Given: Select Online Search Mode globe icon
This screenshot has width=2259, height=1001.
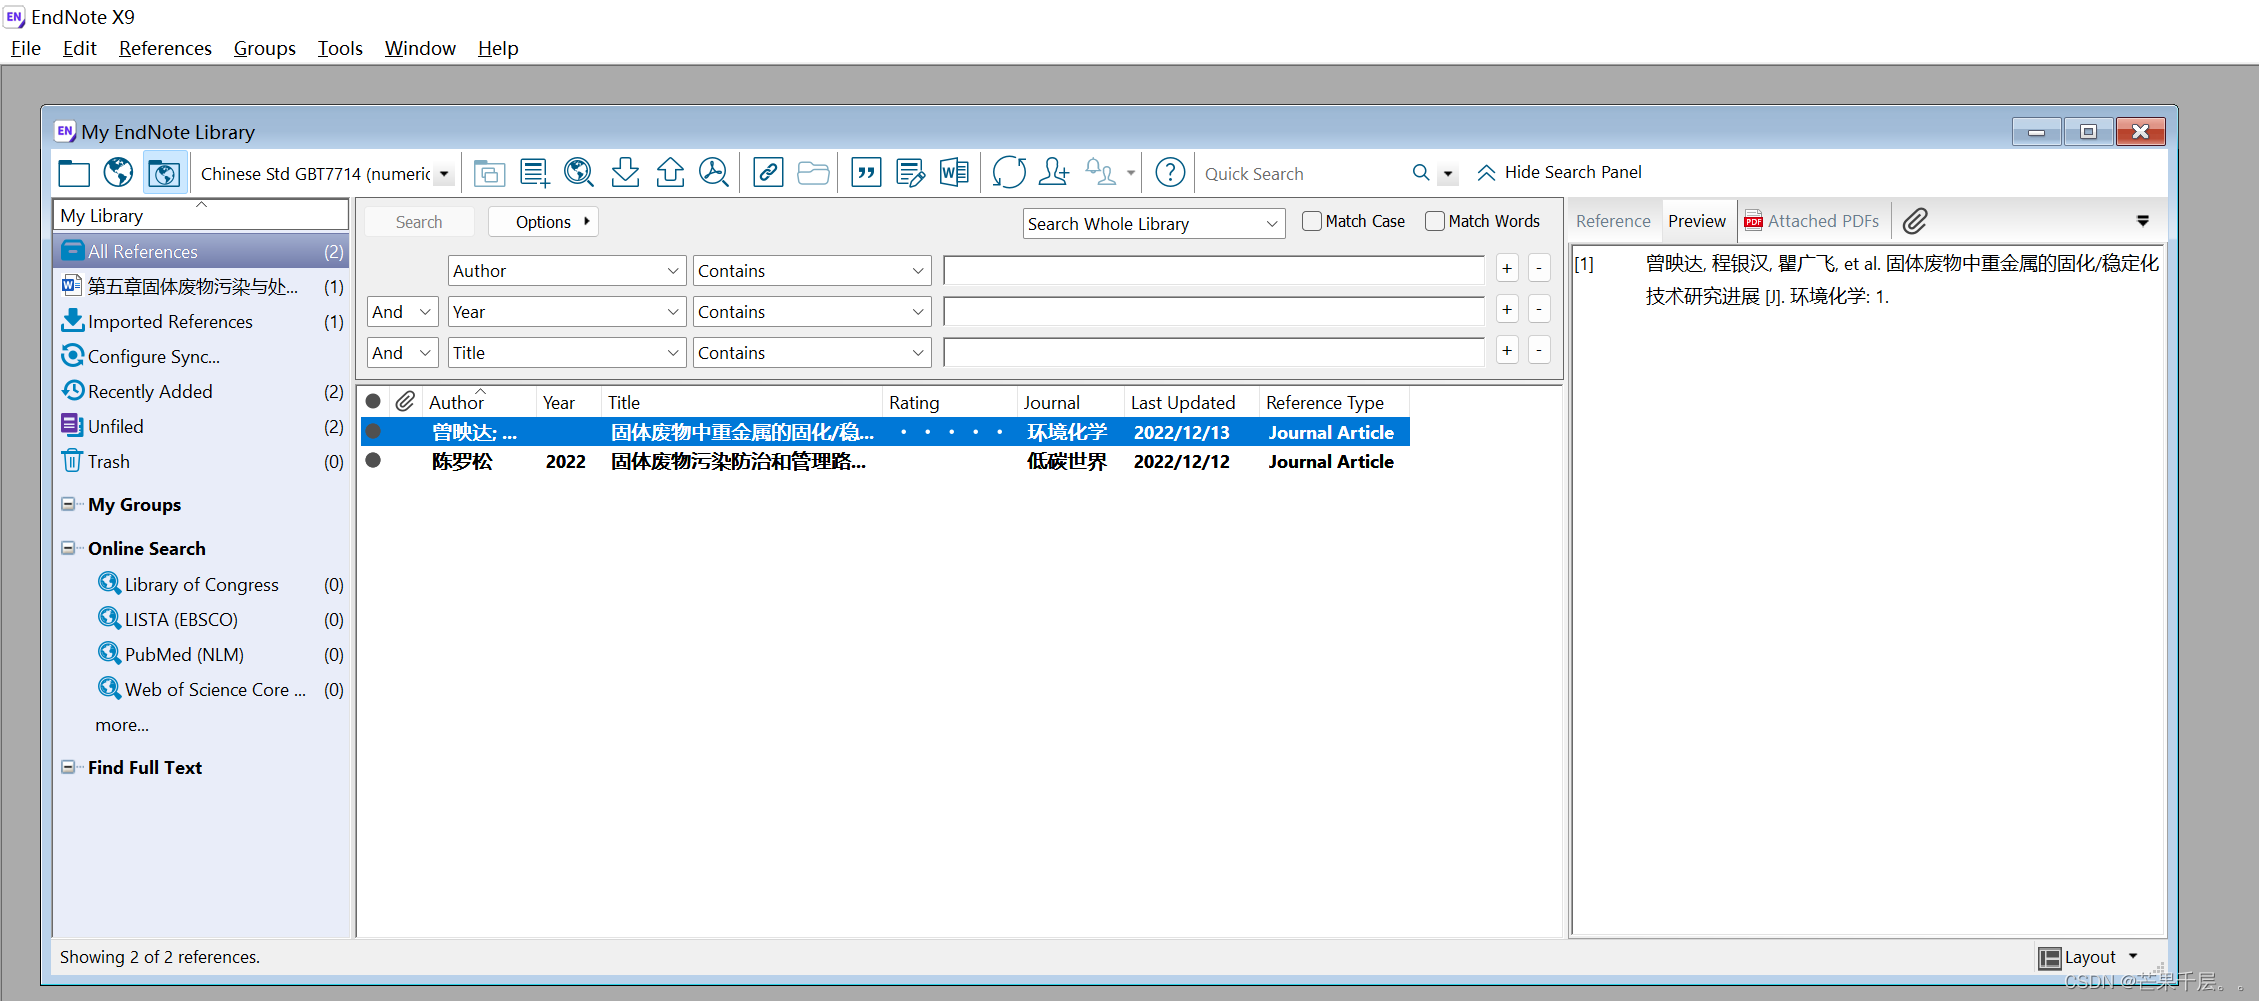Looking at the screenshot, I should click(x=118, y=173).
